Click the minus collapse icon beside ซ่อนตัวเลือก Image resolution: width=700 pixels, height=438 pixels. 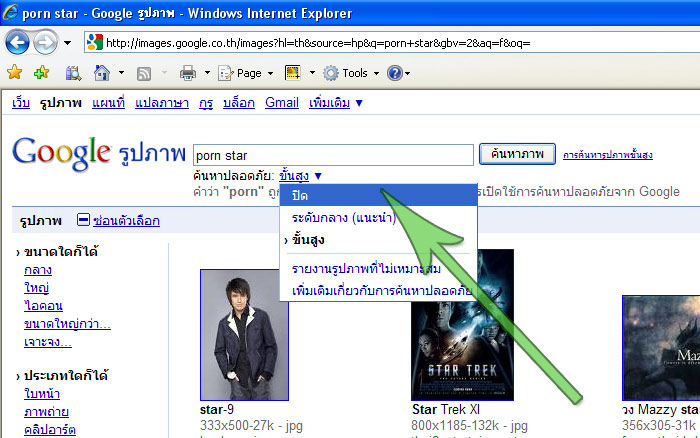(x=83, y=220)
